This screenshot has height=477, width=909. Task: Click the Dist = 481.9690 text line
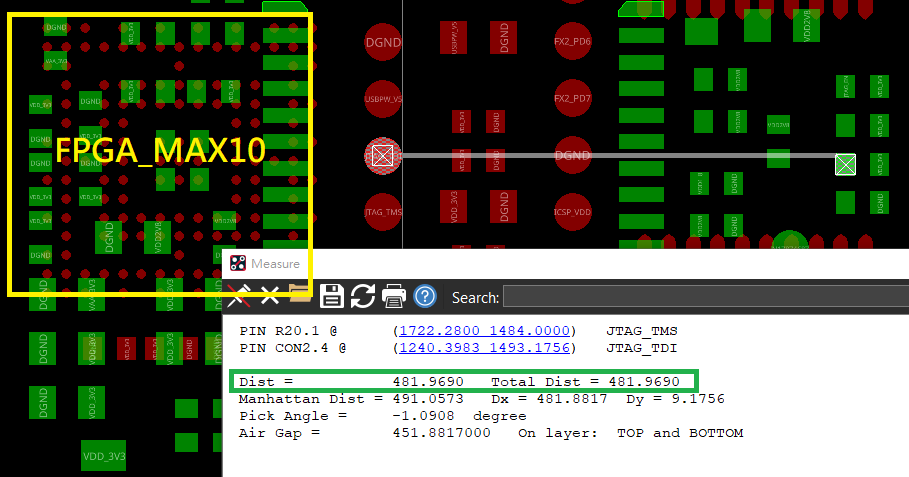click(x=351, y=382)
